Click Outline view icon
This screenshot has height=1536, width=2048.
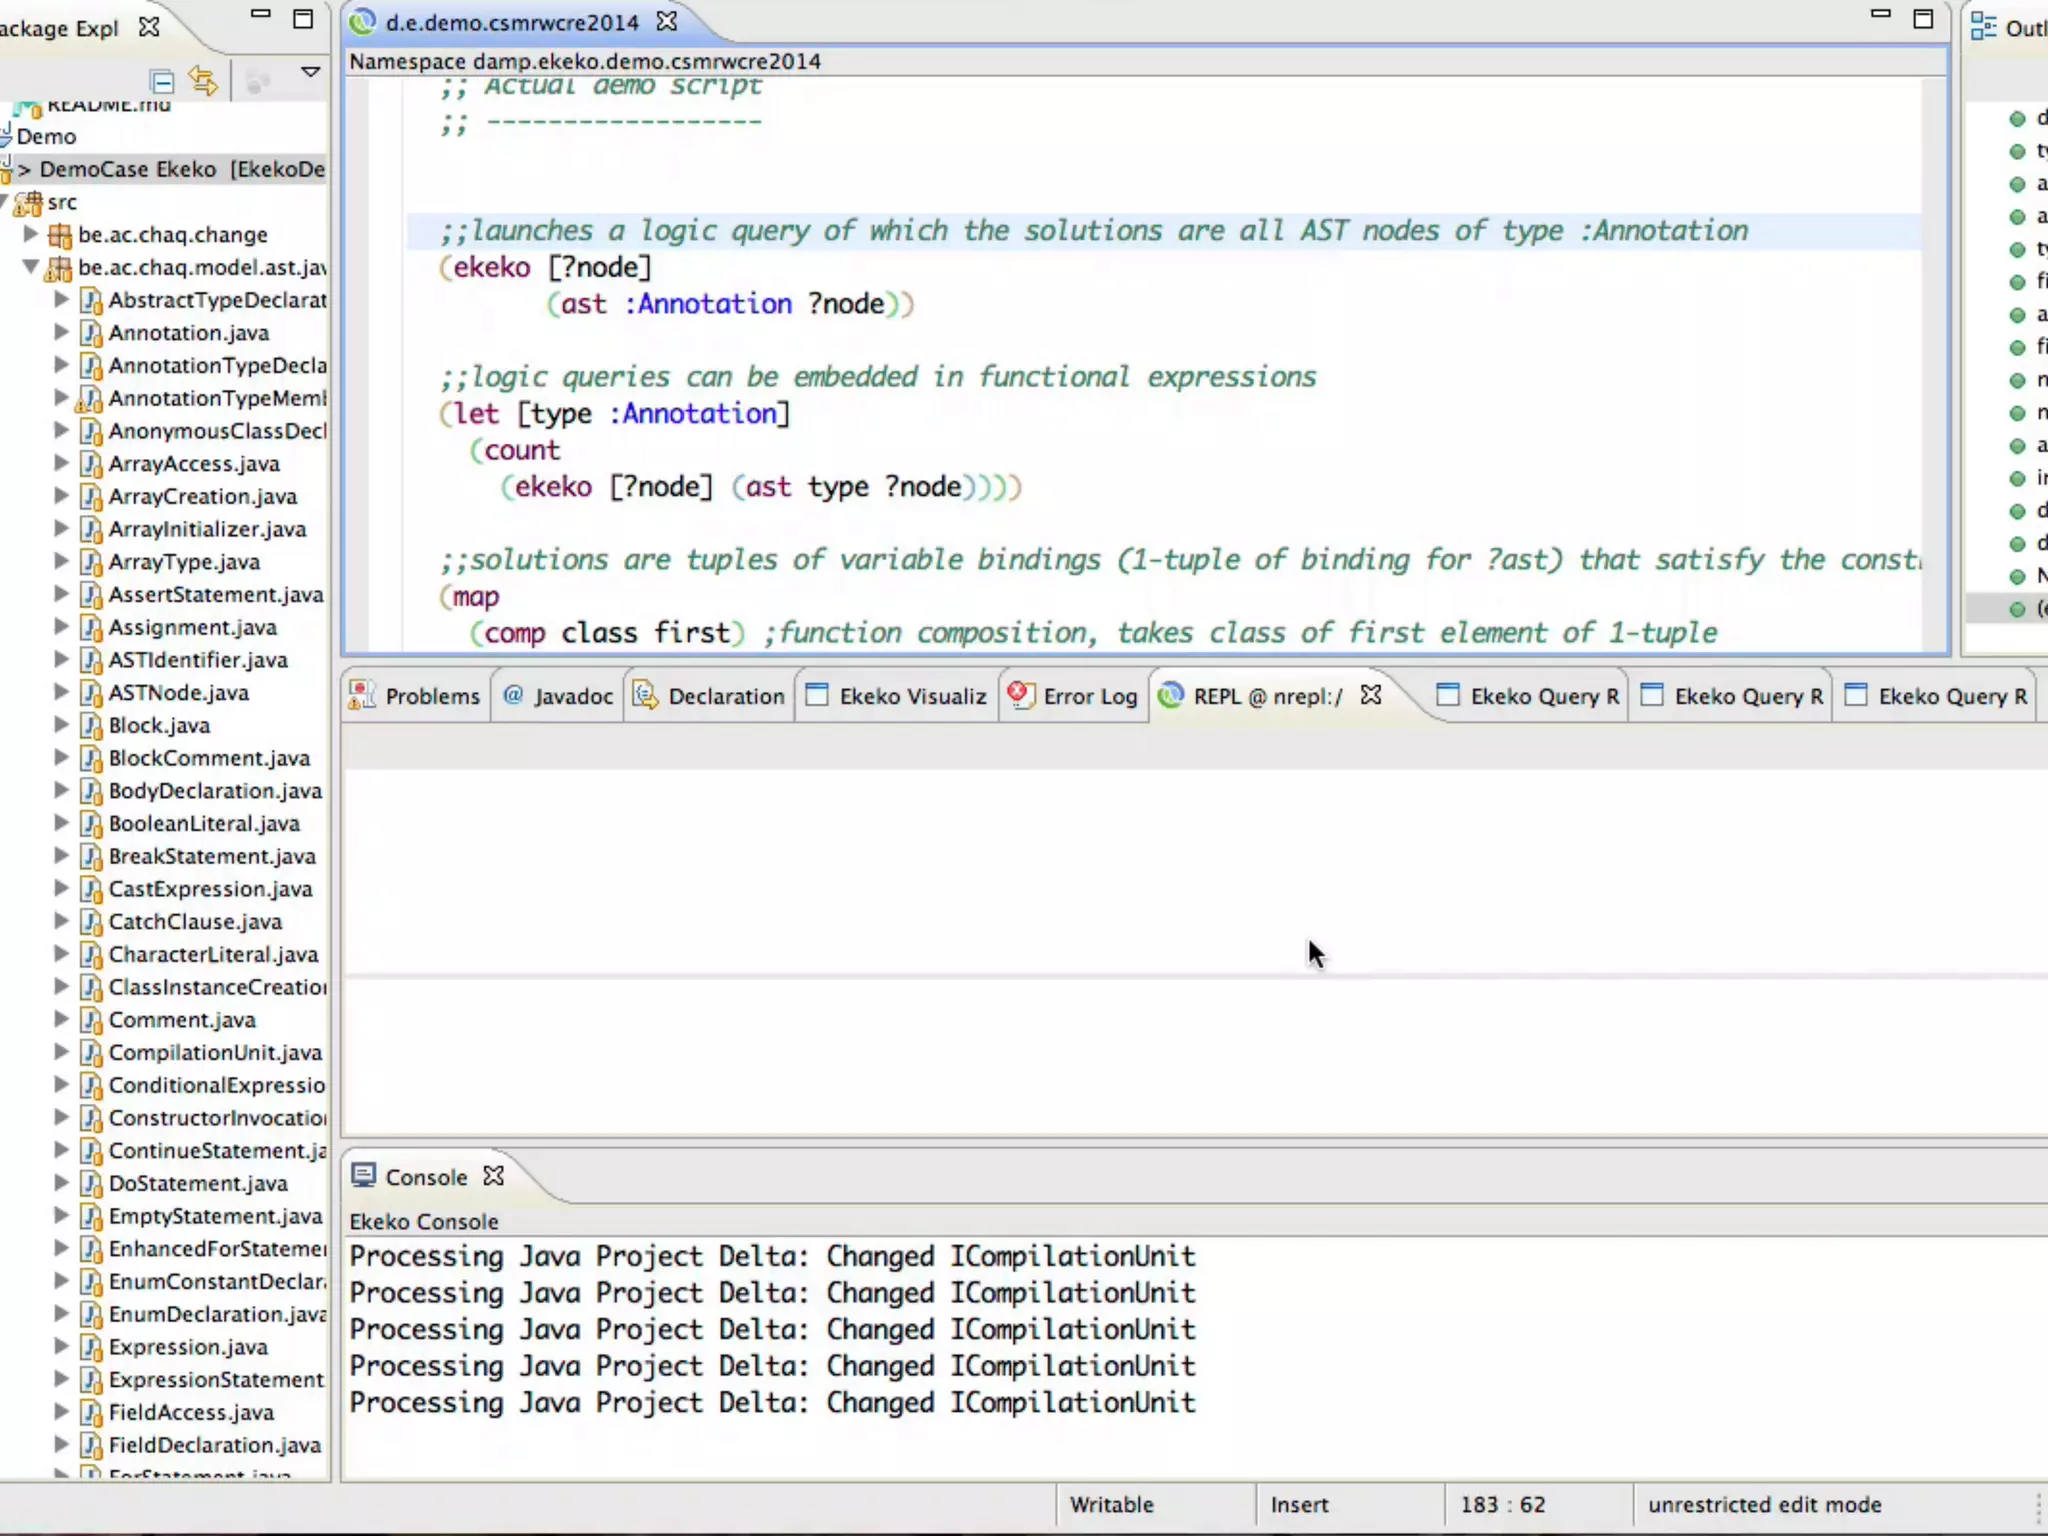tap(1983, 27)
